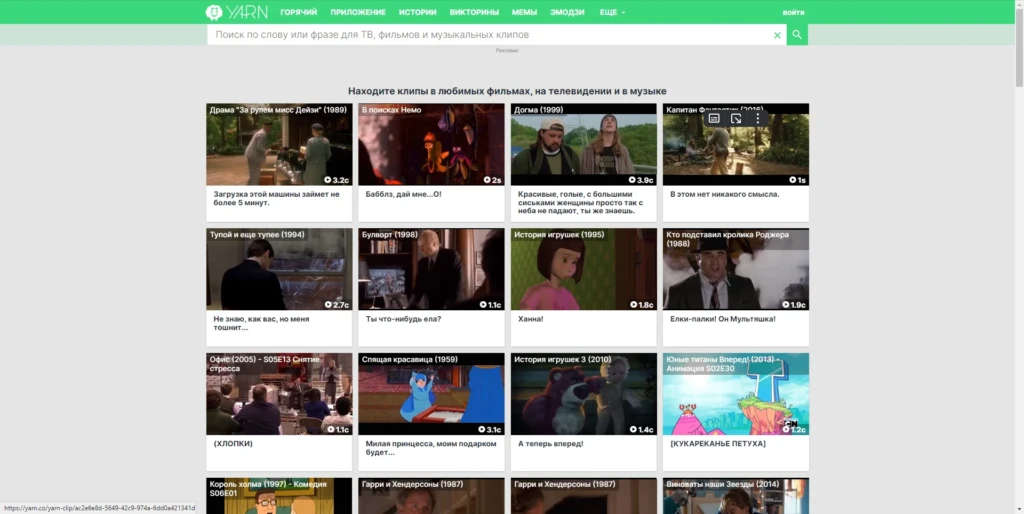Click caption 'Елки-палки! Он Мультяшка!'
1024x514 pixels.
[x=723, y=319]
